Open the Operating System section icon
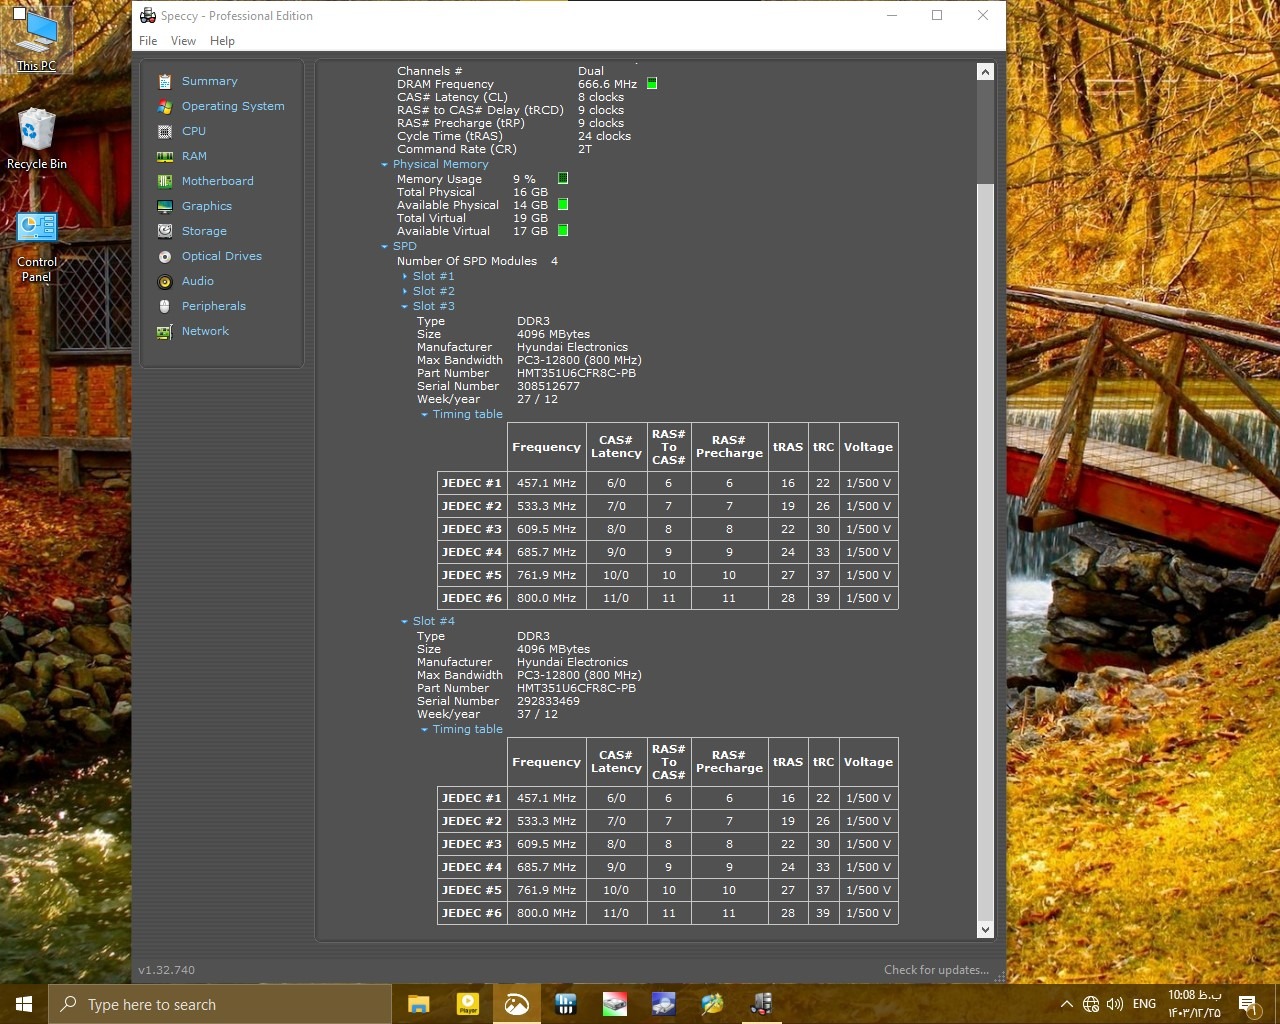This screenshot has width=1280, height=1024. (x=165, y=106)
